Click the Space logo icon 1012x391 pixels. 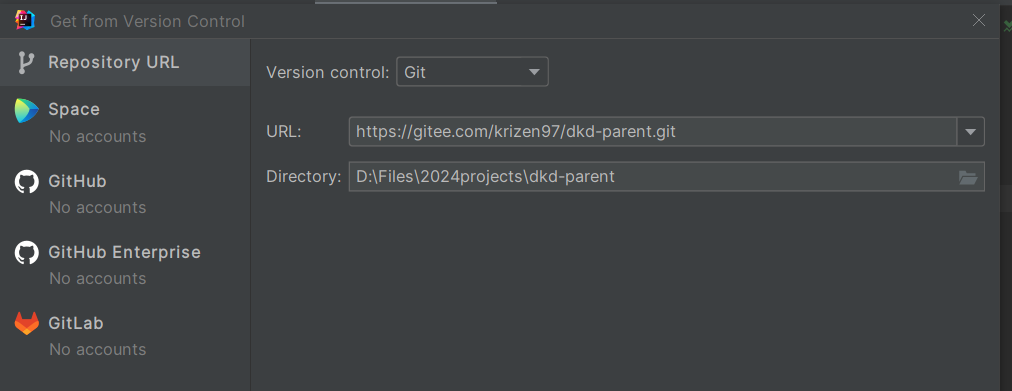coord(26,110)
